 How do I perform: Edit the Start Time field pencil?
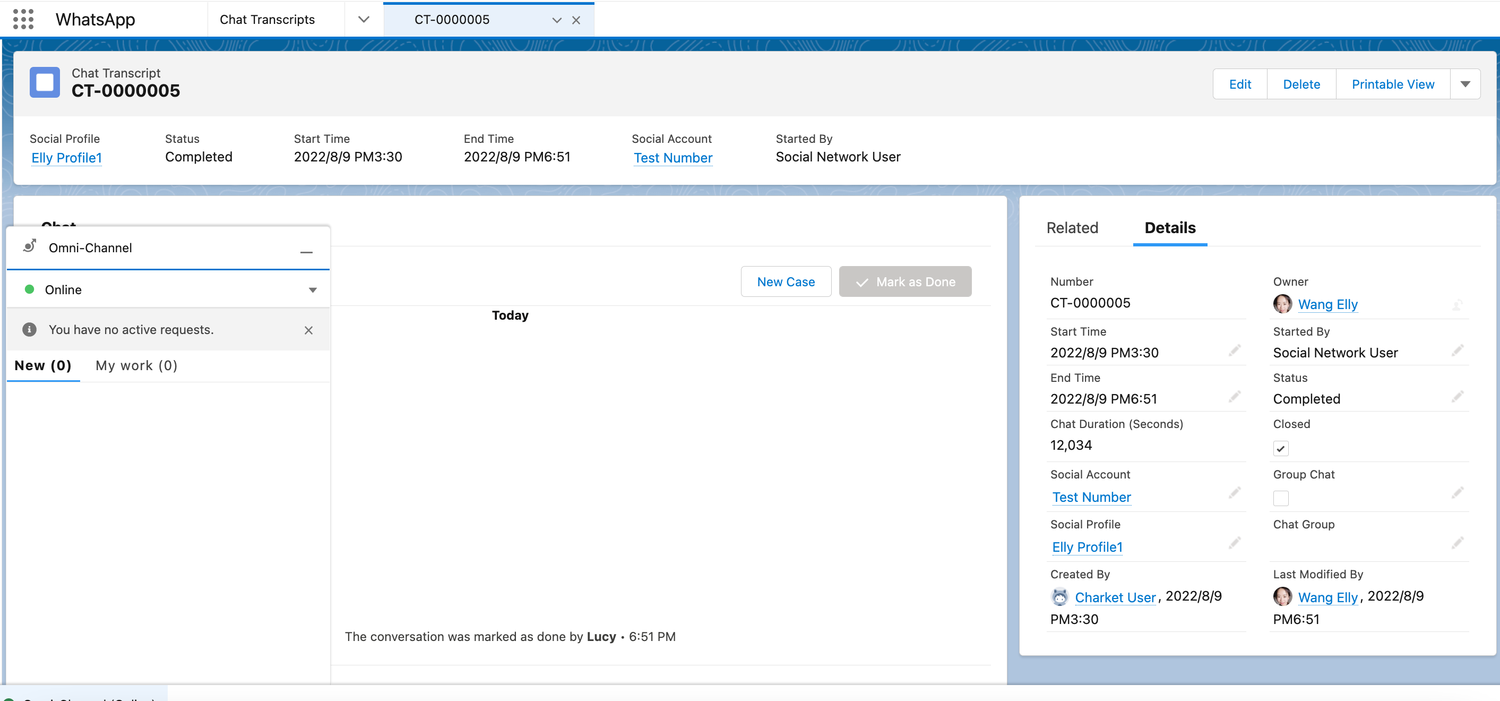tap(1235, 350)
